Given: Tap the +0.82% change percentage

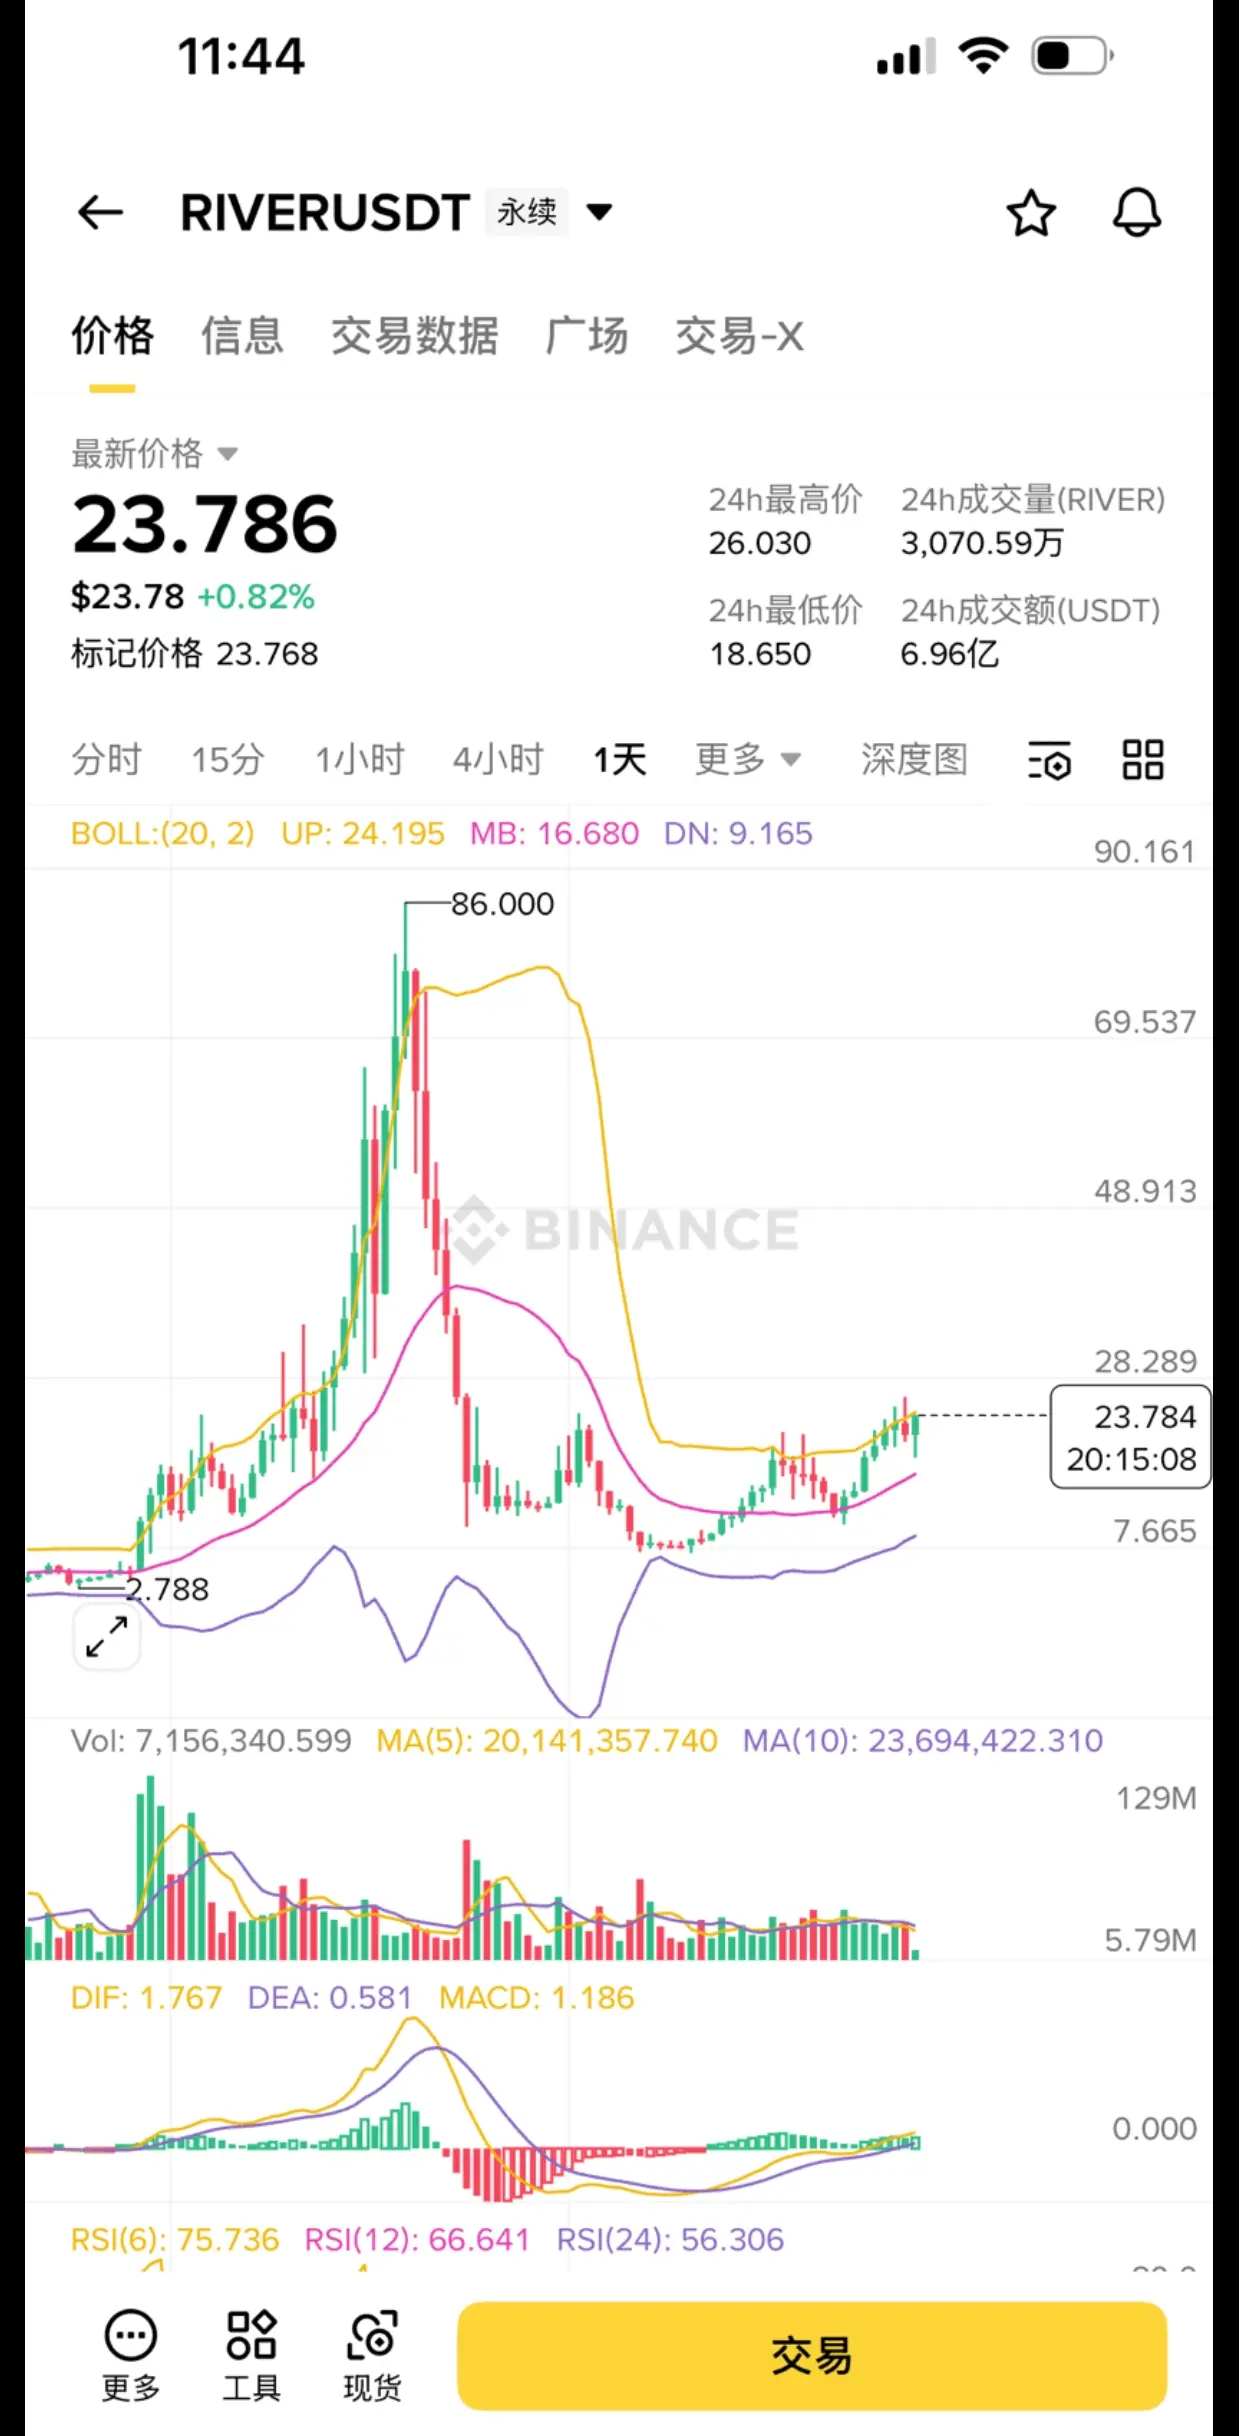Looking at the screenshot, I should 256,597.
